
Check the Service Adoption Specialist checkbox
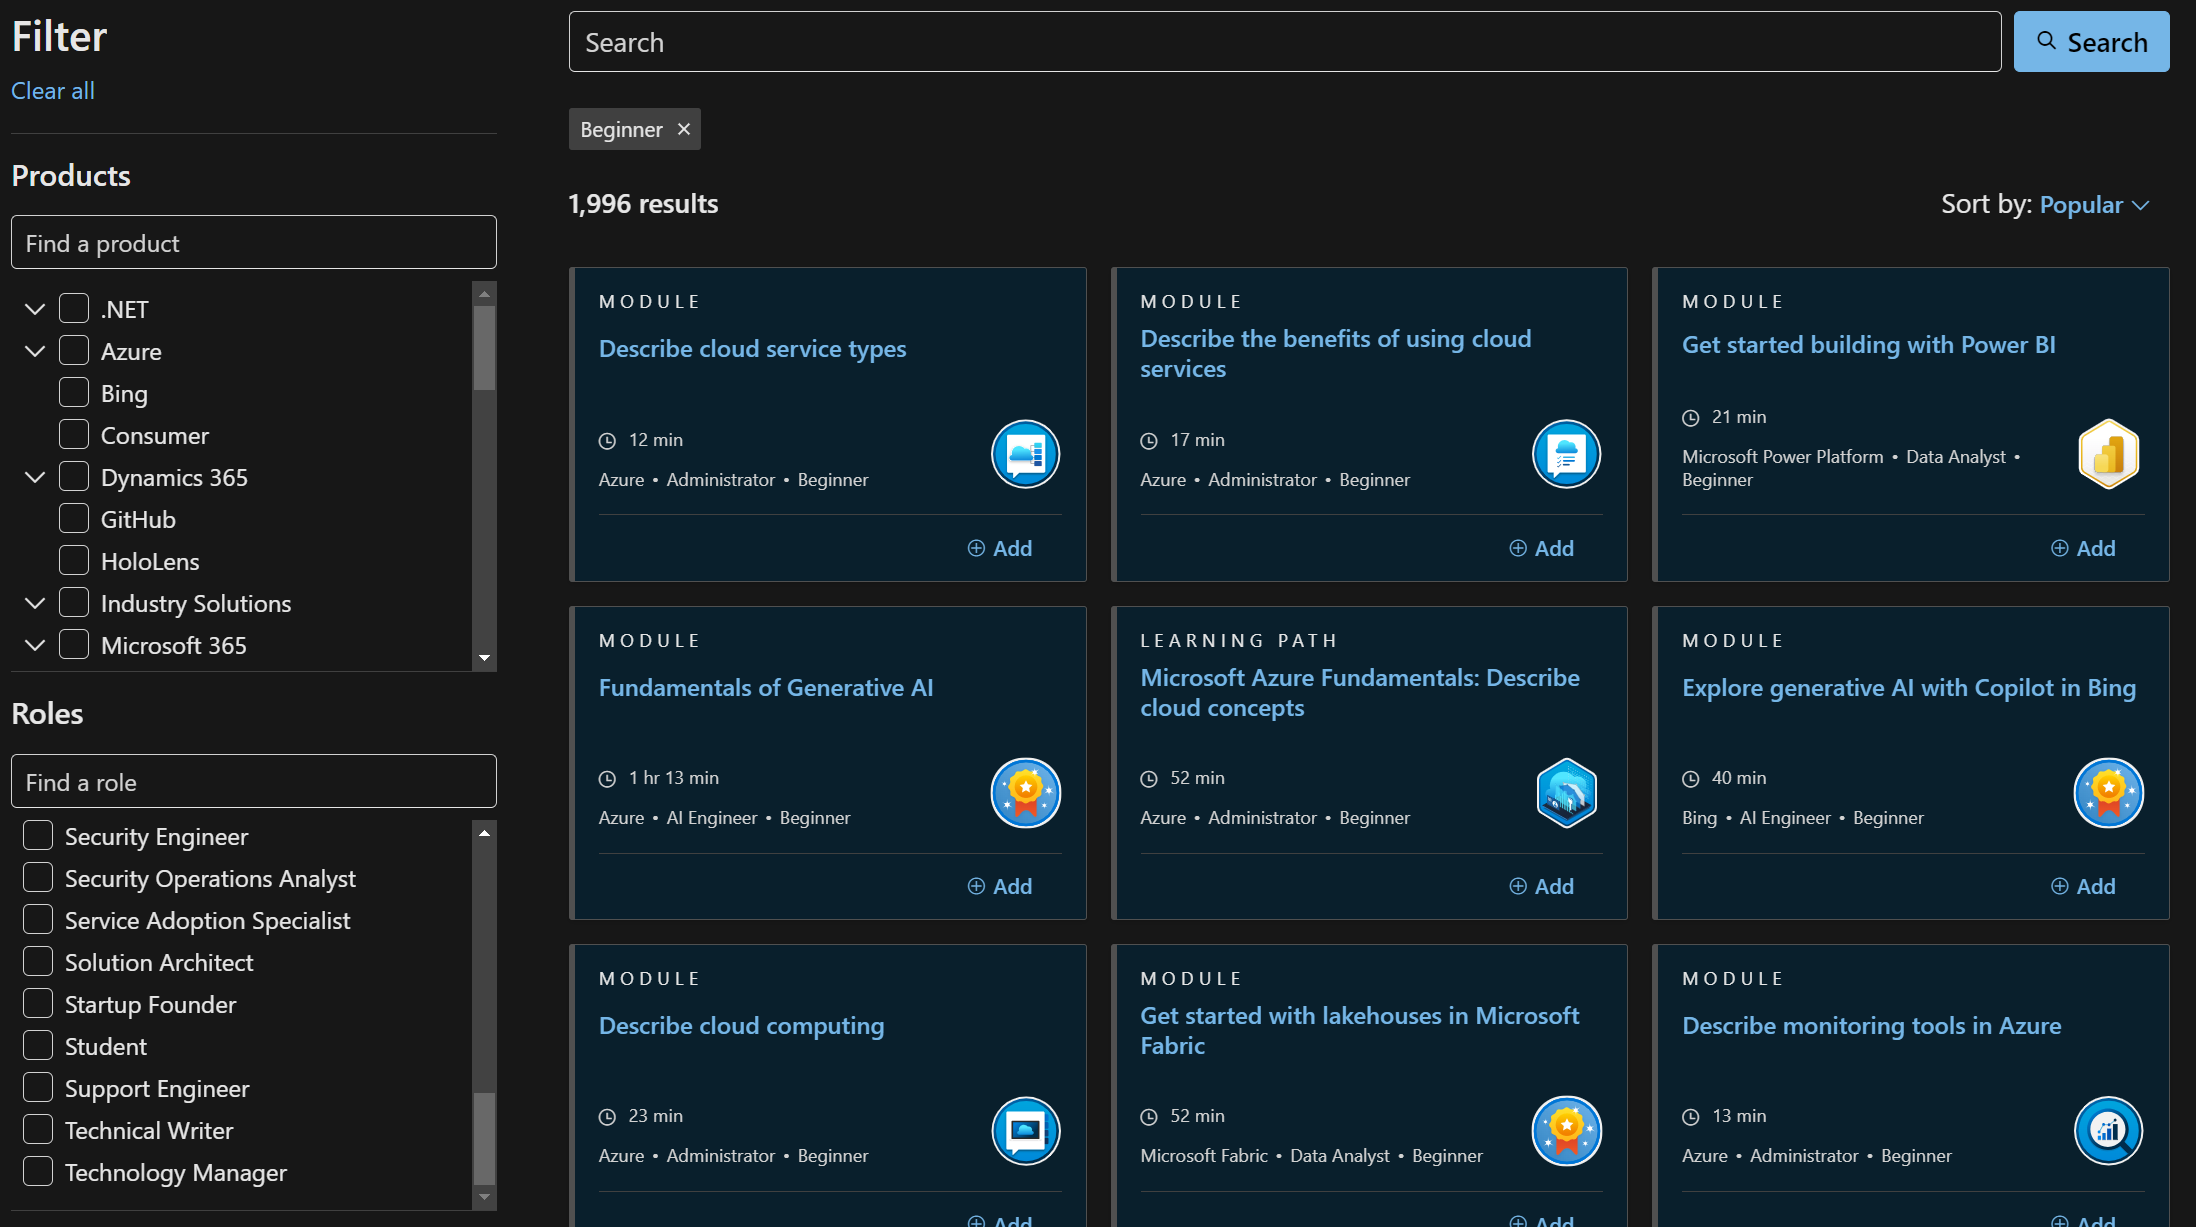(38, 919)
